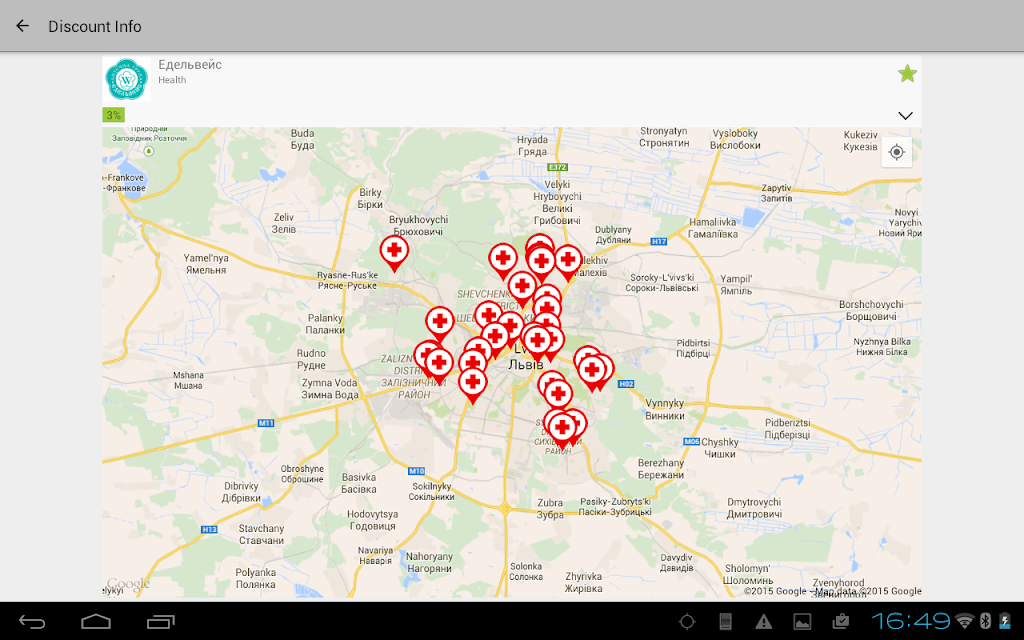This screenshot has width=1024, height=640.
Task: Select the pin directly above Львів label
Action: click(x=538, y=342)
